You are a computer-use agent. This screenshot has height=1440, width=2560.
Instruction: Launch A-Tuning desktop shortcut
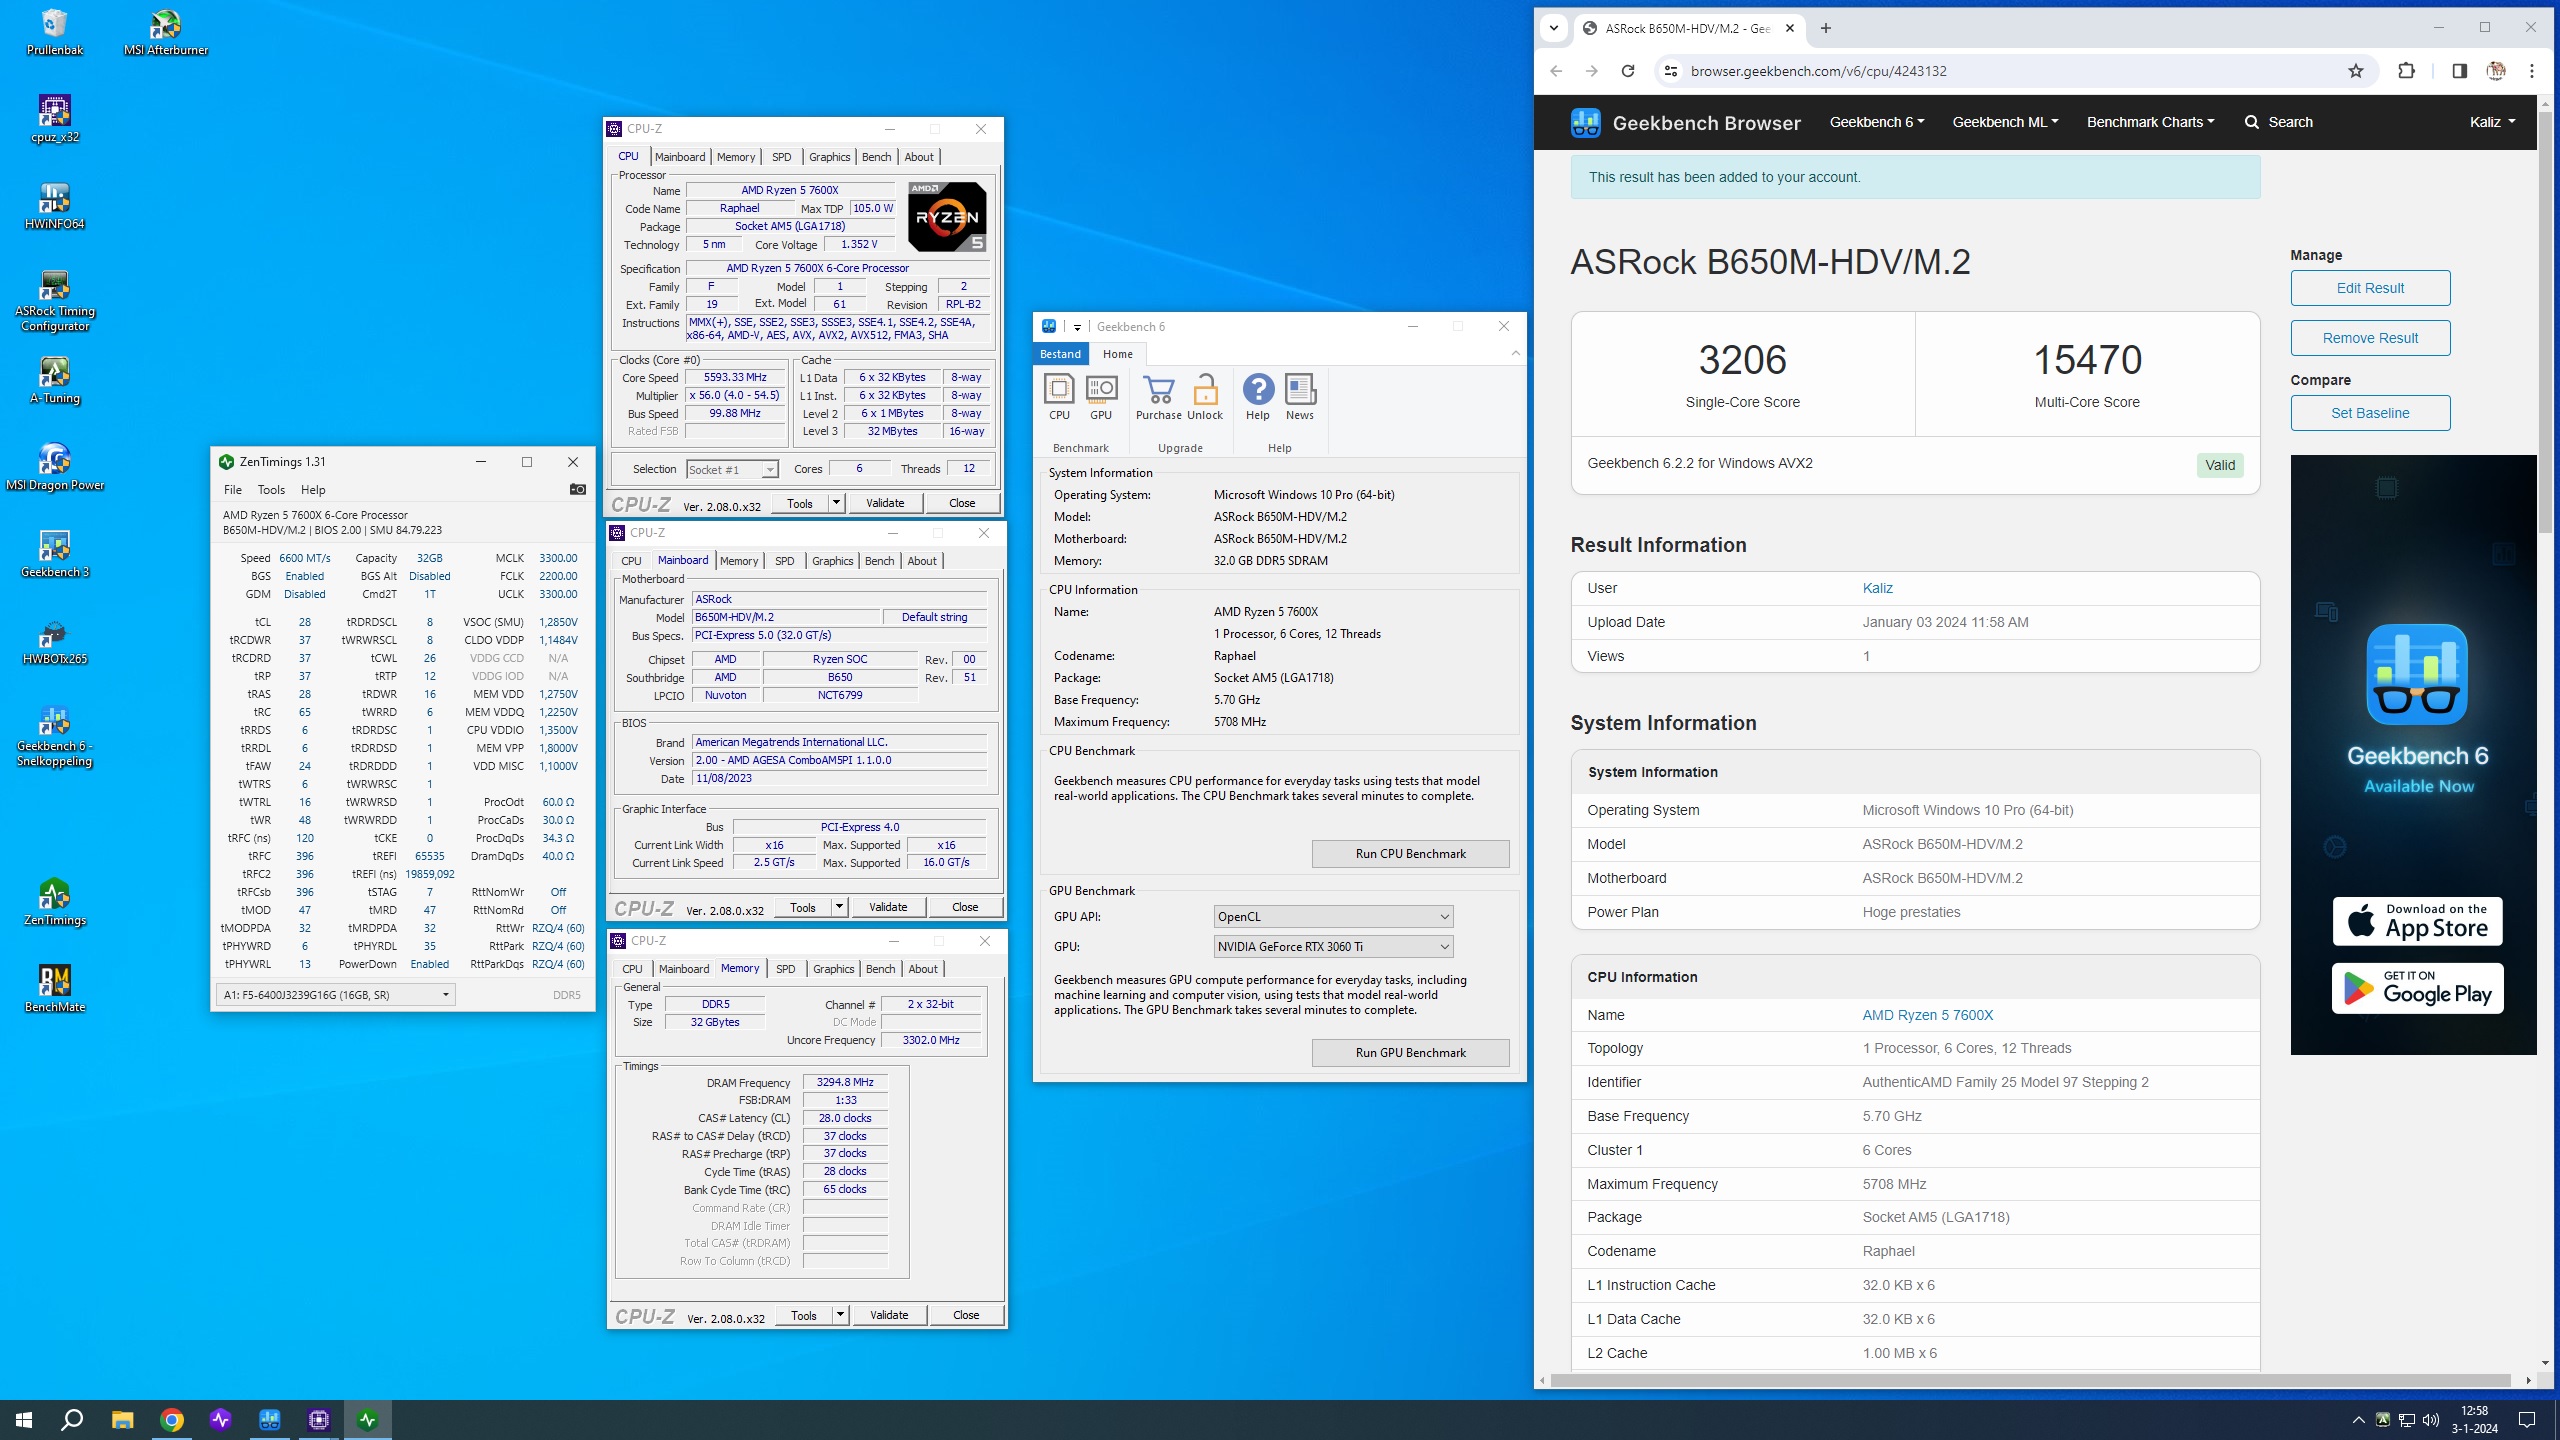click(x=54, y=380)
